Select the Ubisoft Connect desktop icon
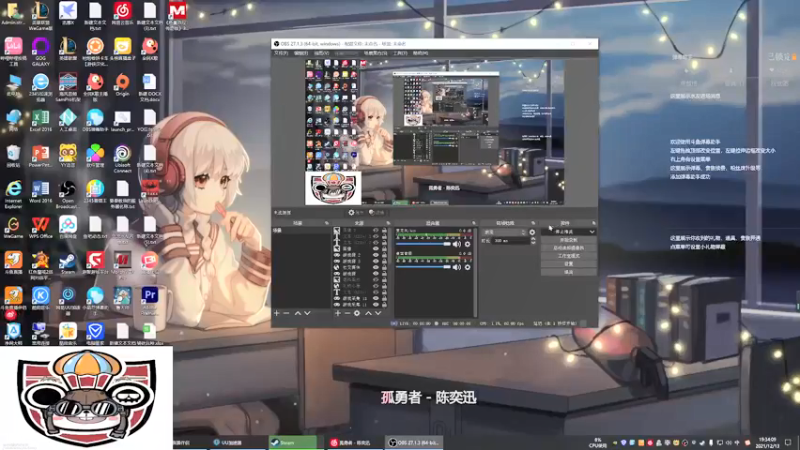This screenshot has height=450, width=800. [122, 159]
